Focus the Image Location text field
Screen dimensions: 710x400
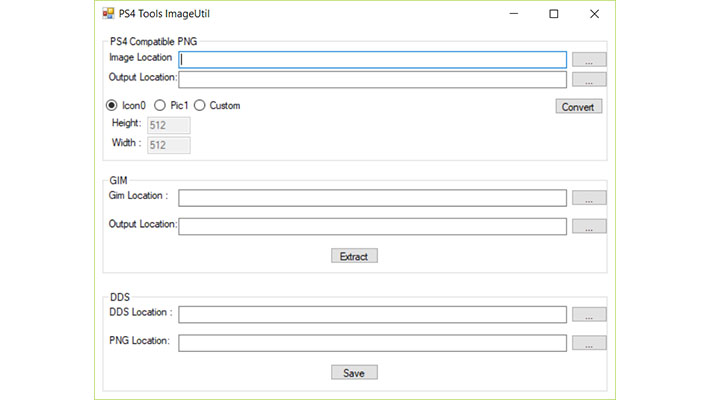pyautogui.click(x=372, y=60)
